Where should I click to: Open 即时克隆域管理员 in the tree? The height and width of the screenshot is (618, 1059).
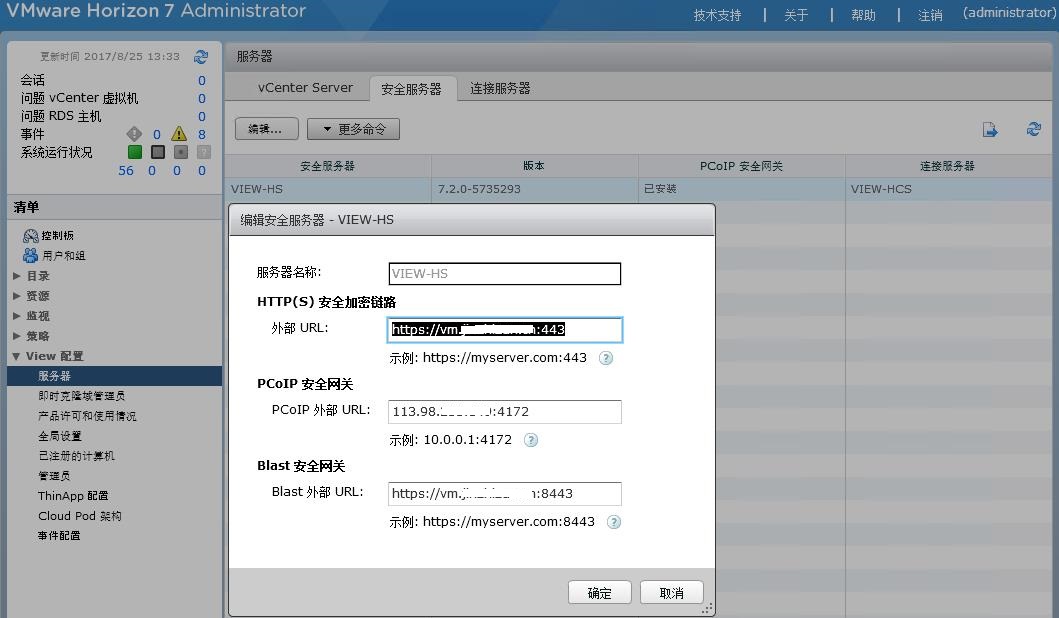81,396
